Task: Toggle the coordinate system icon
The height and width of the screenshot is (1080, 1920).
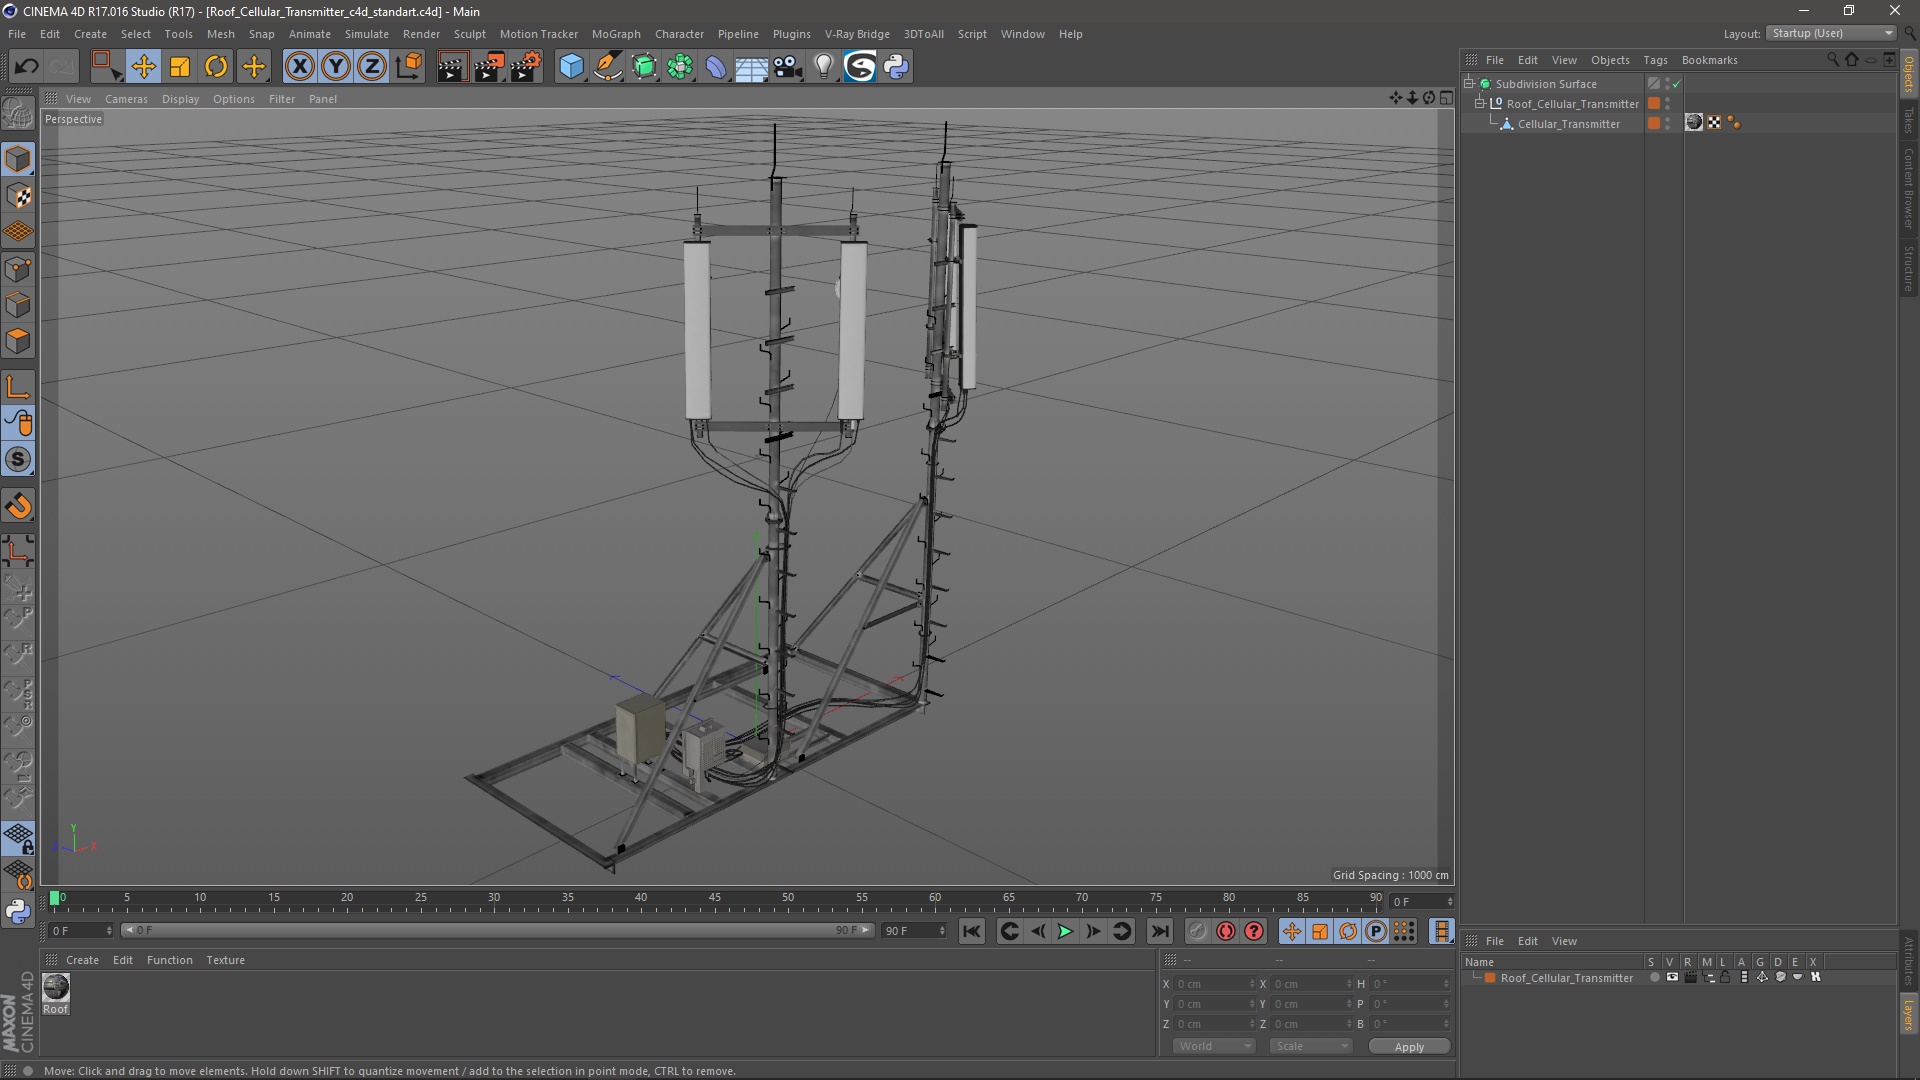Action: pyautogui.click(x=408, y=67)
